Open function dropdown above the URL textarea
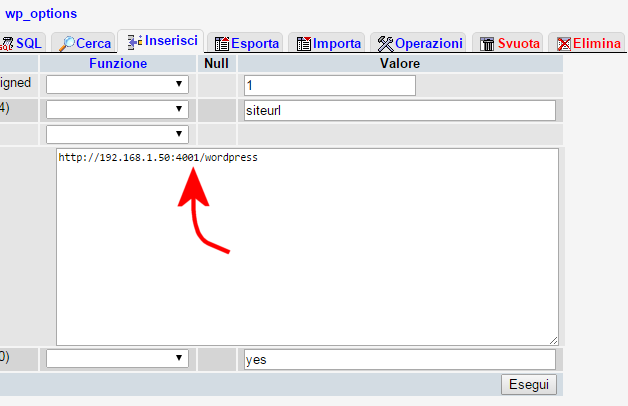 tap(117, 134)
